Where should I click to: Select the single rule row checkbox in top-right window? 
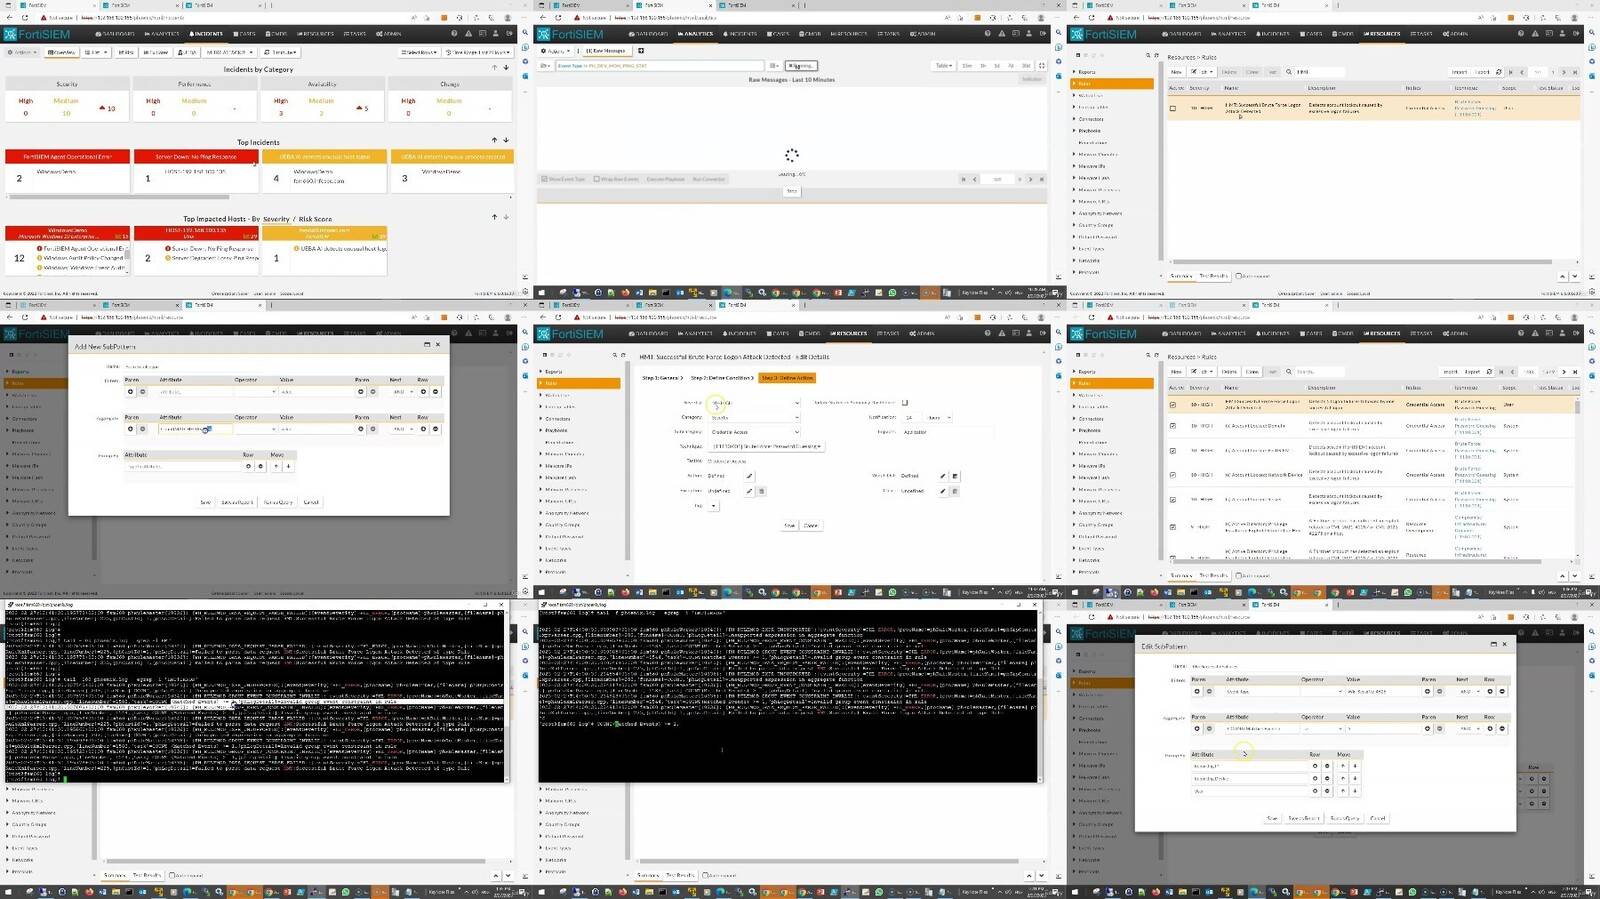point(1173,108)
